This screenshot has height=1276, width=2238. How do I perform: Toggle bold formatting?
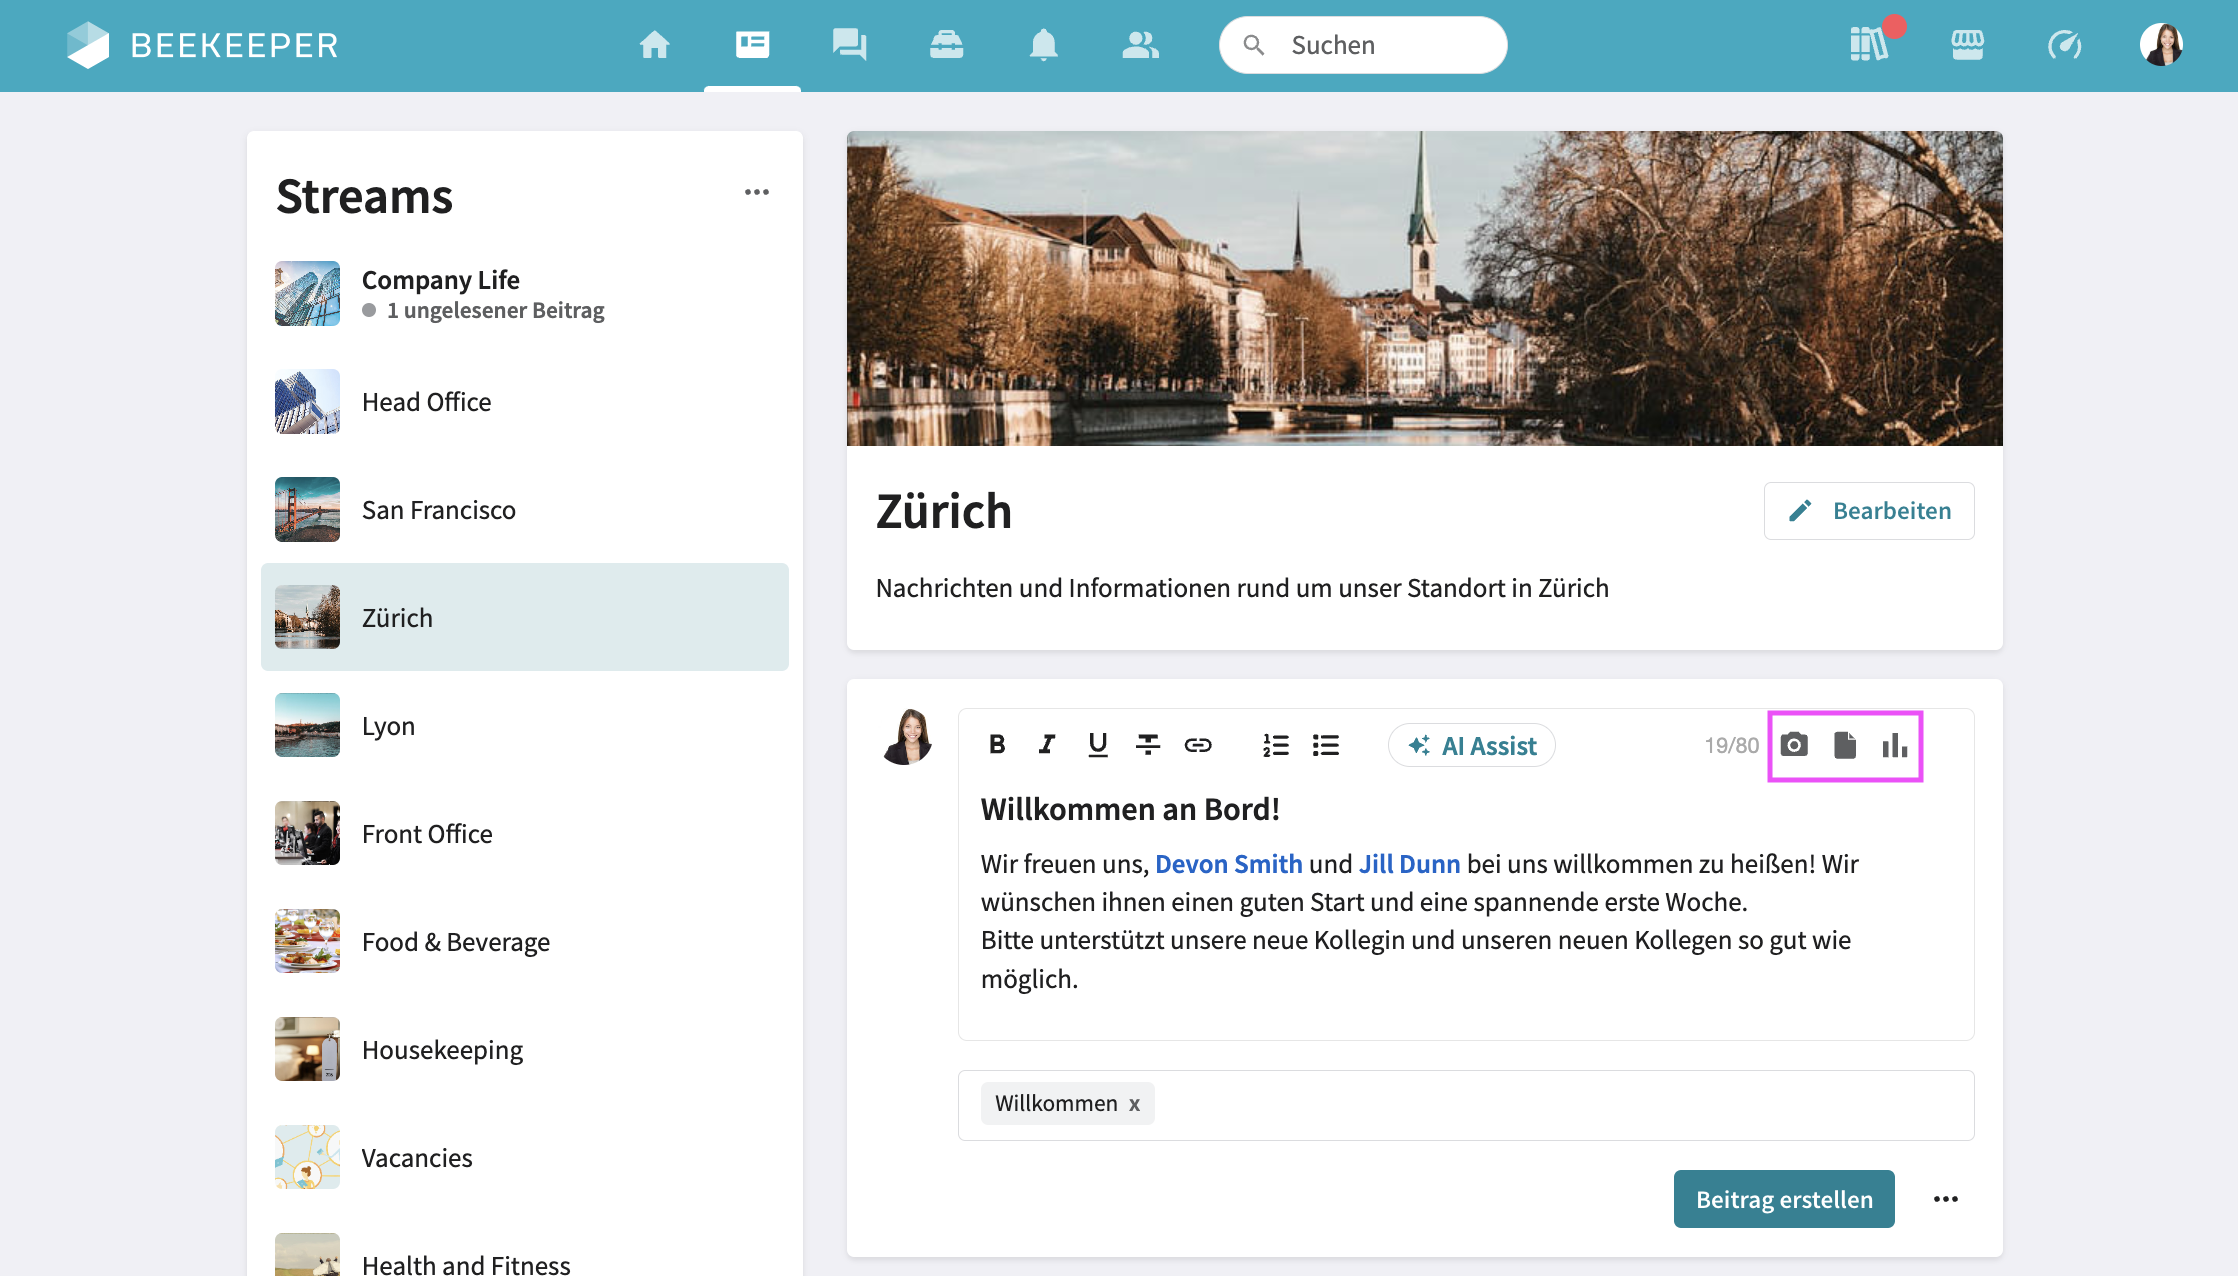997,745
